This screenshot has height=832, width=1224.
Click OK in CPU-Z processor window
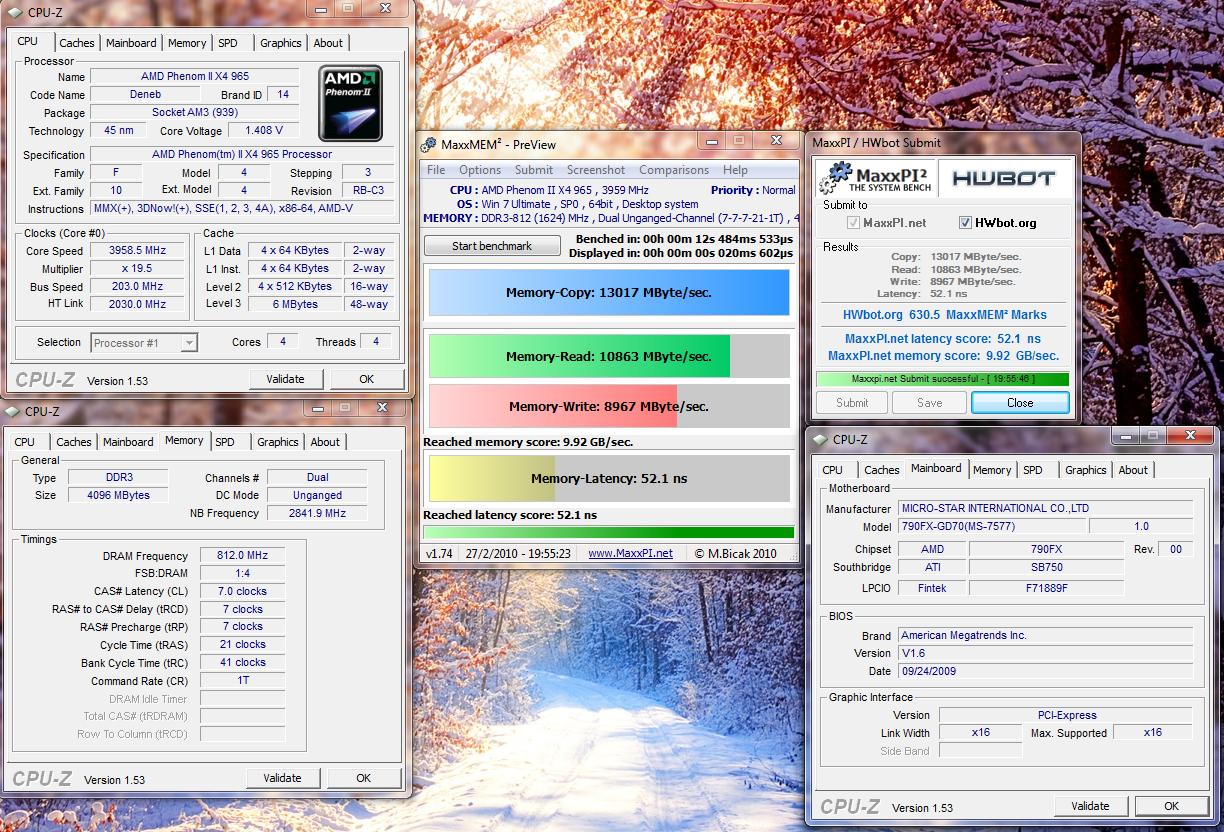click(366, 379)
